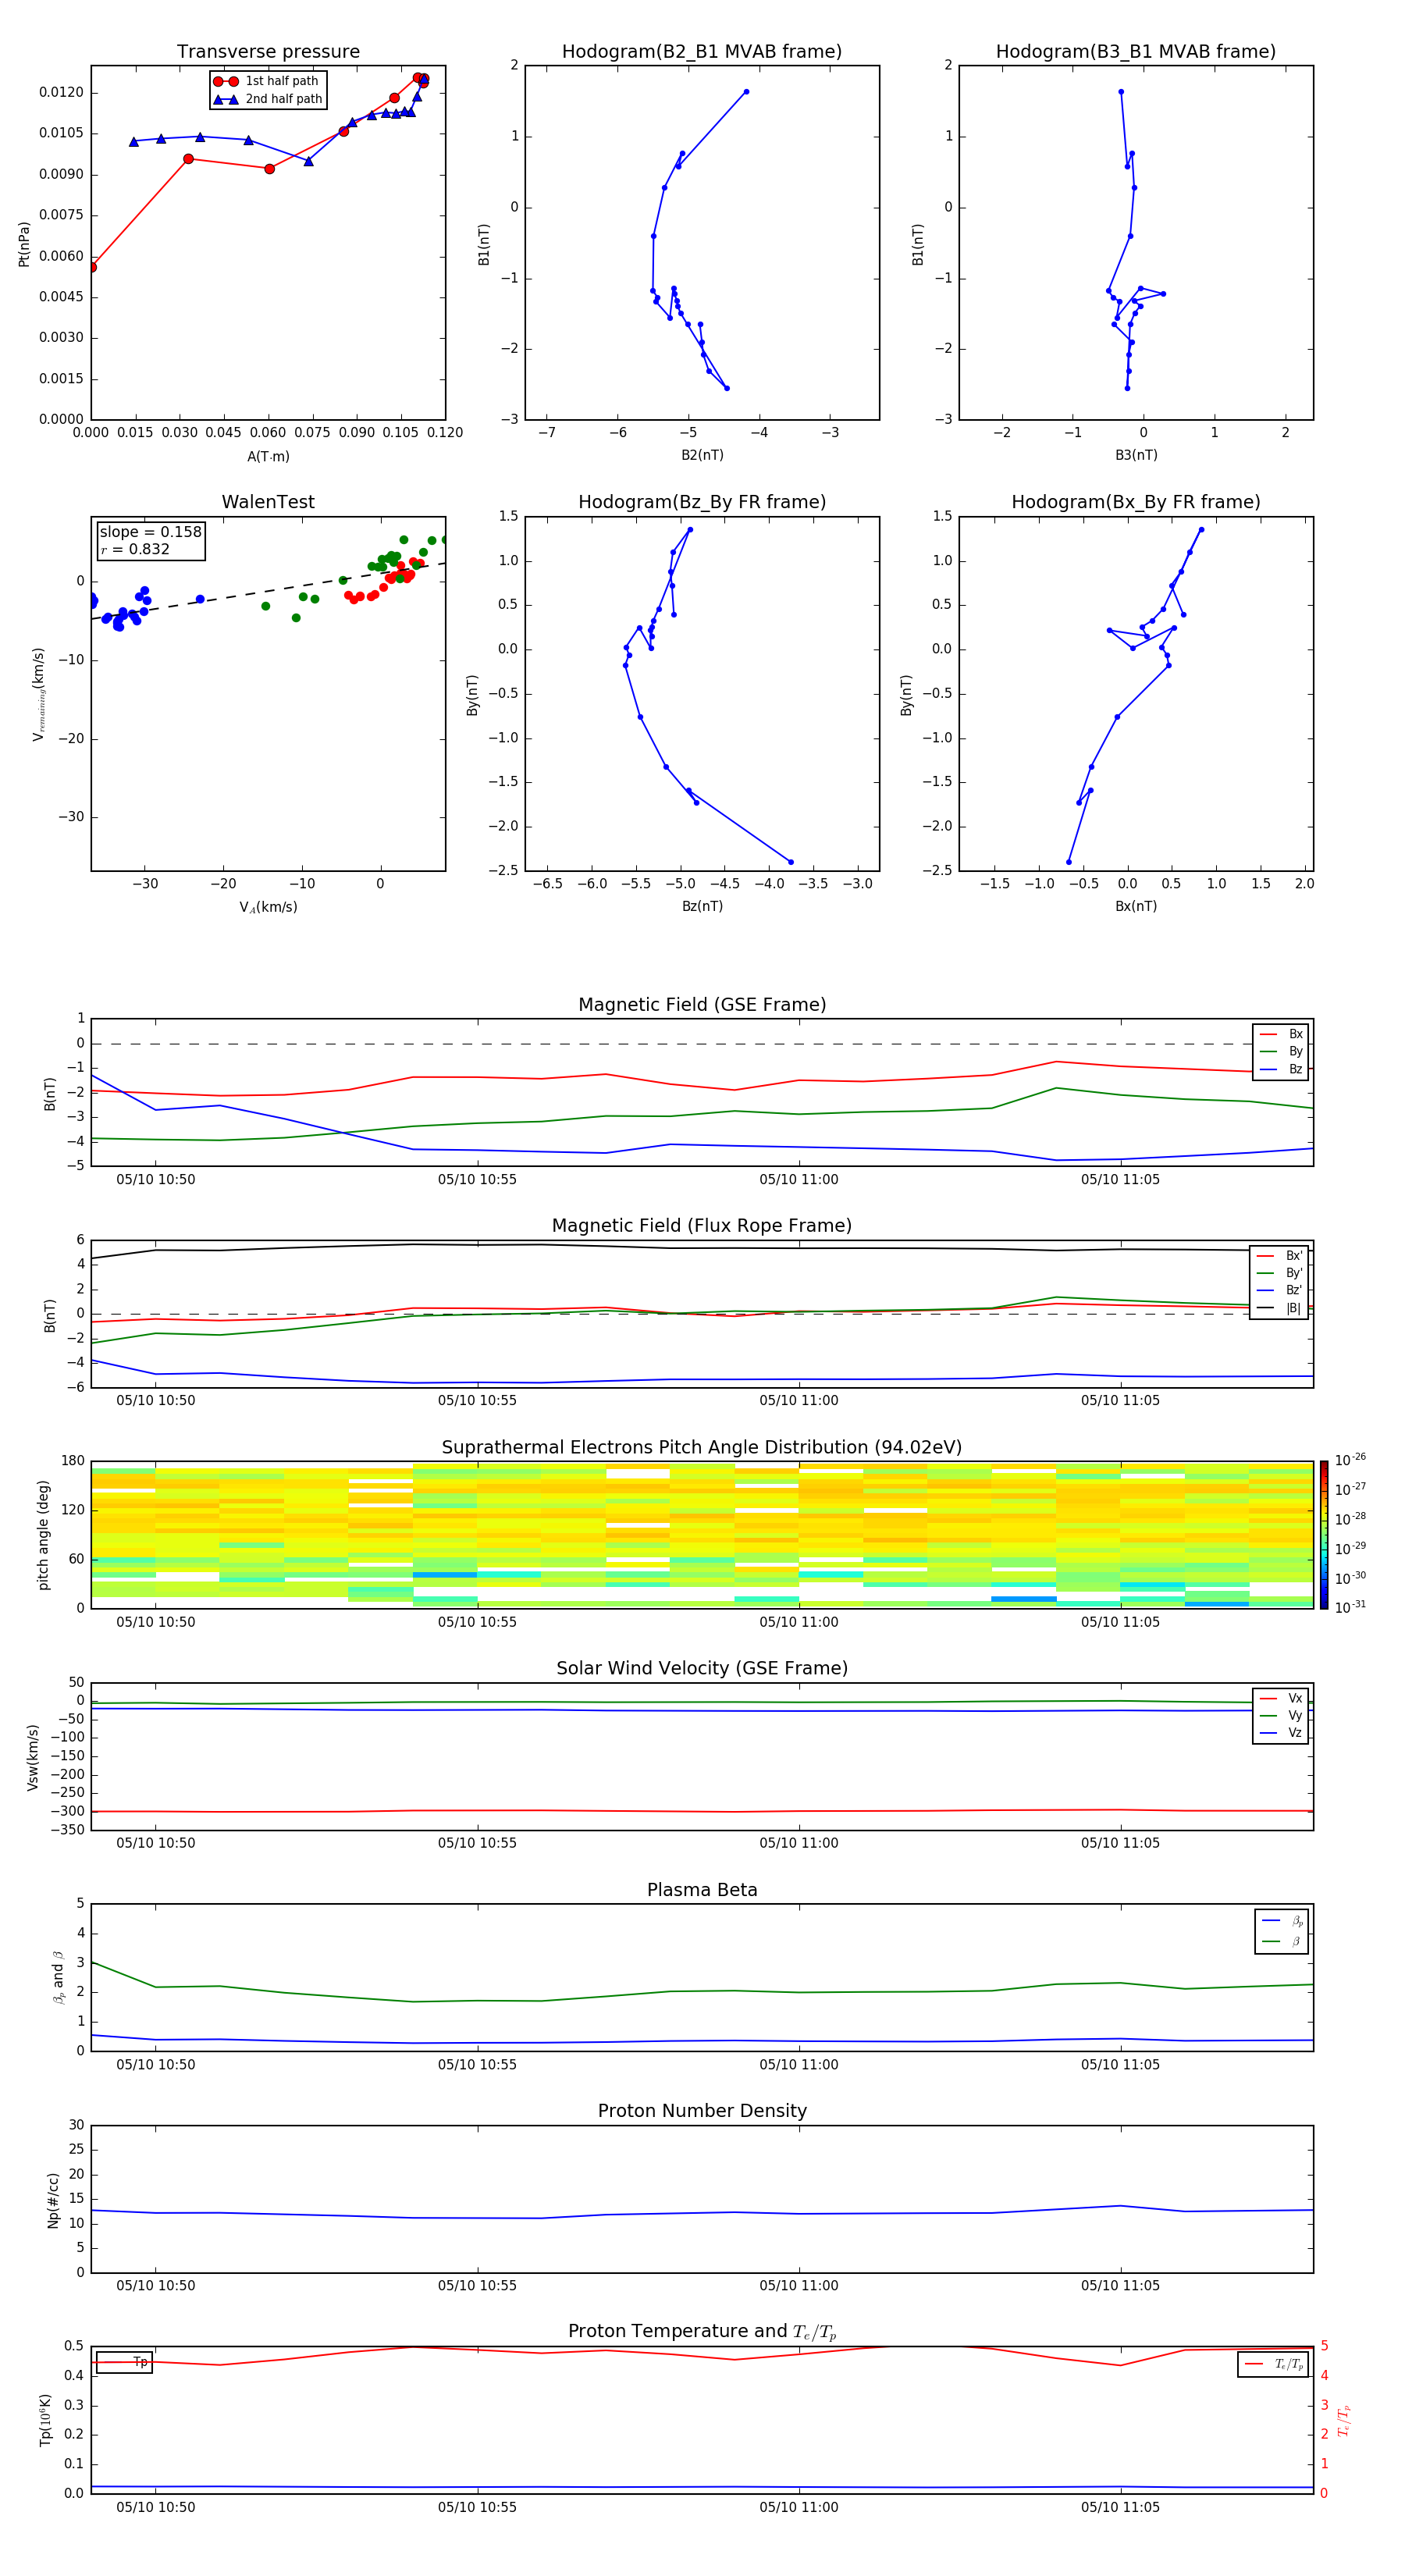Click the "10^-26" colorbar tick label
The image size is (1405, 2576).
[1350, 1460]
